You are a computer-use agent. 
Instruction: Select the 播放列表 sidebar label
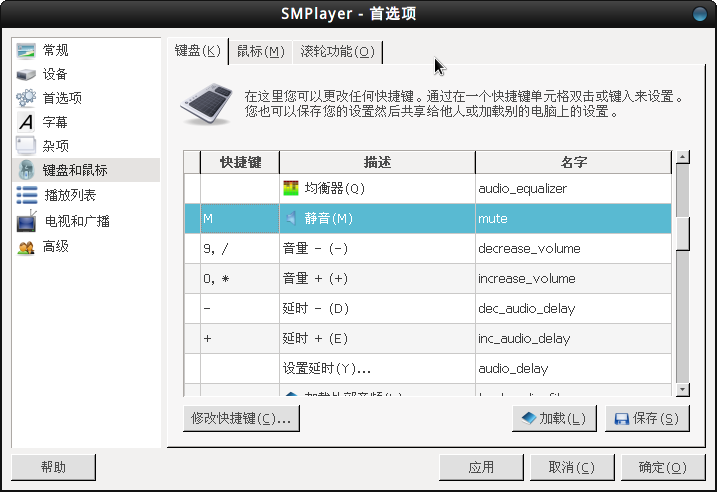tap(70, 195)
